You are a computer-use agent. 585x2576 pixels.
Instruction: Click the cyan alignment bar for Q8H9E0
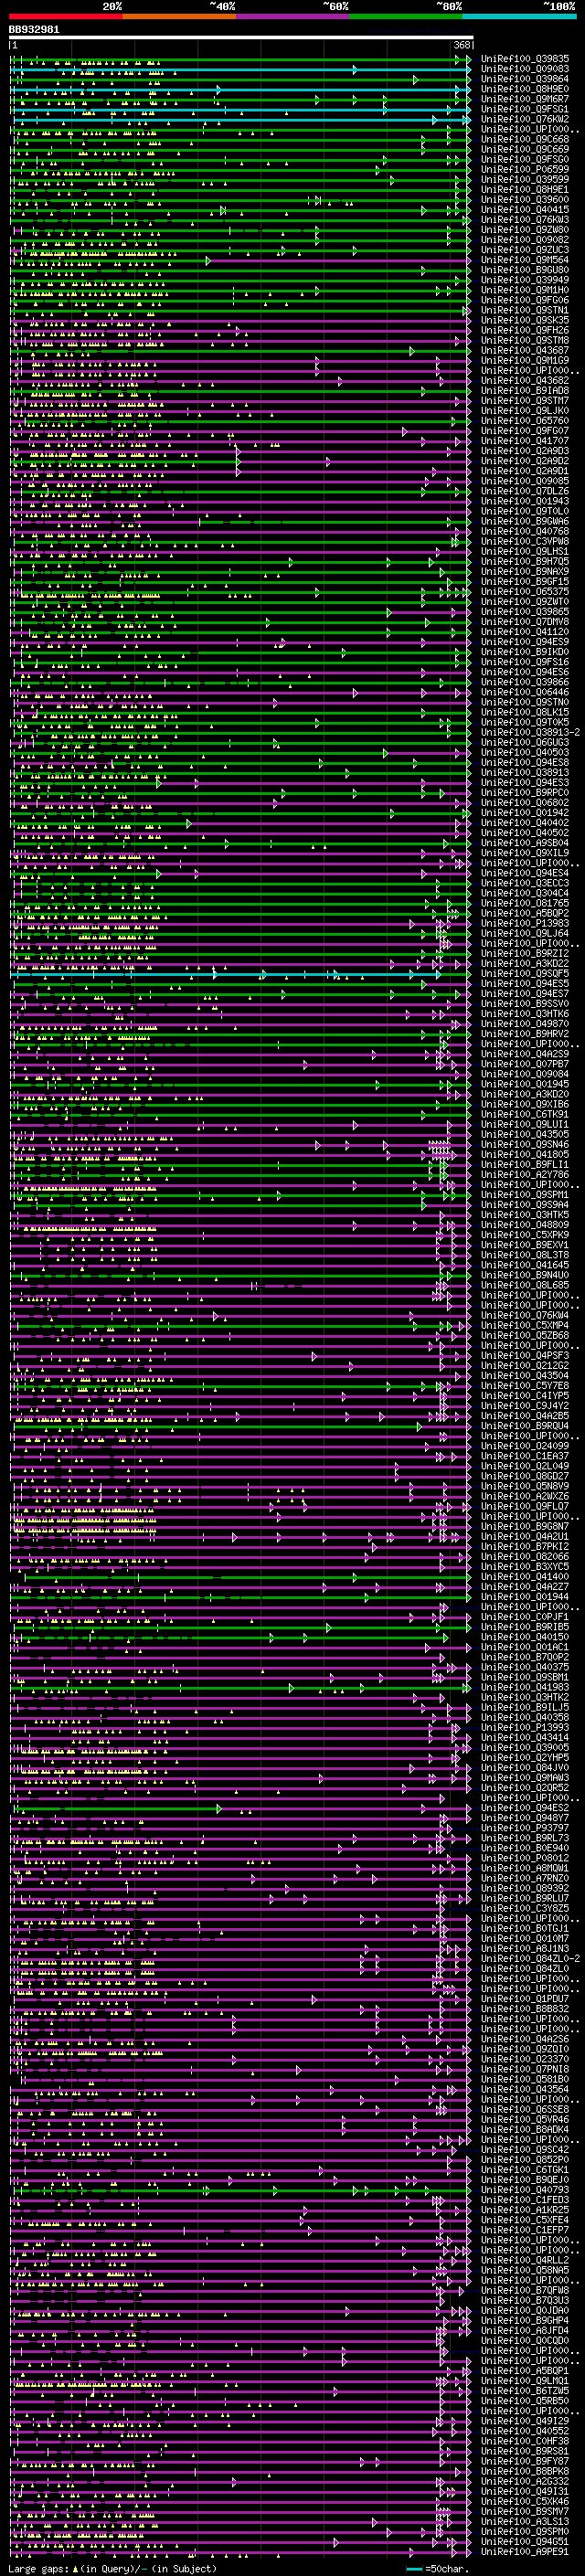click(241, 90)
